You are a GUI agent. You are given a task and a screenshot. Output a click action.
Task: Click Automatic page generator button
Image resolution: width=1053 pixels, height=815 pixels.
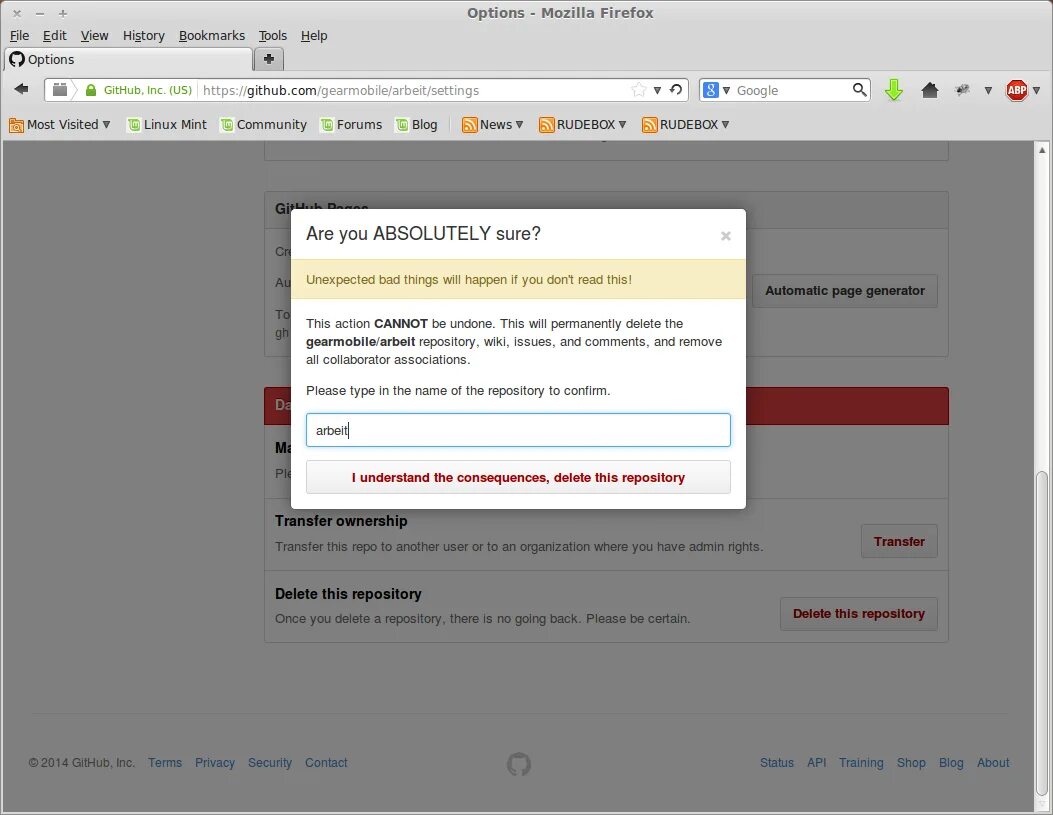[844, 291]
